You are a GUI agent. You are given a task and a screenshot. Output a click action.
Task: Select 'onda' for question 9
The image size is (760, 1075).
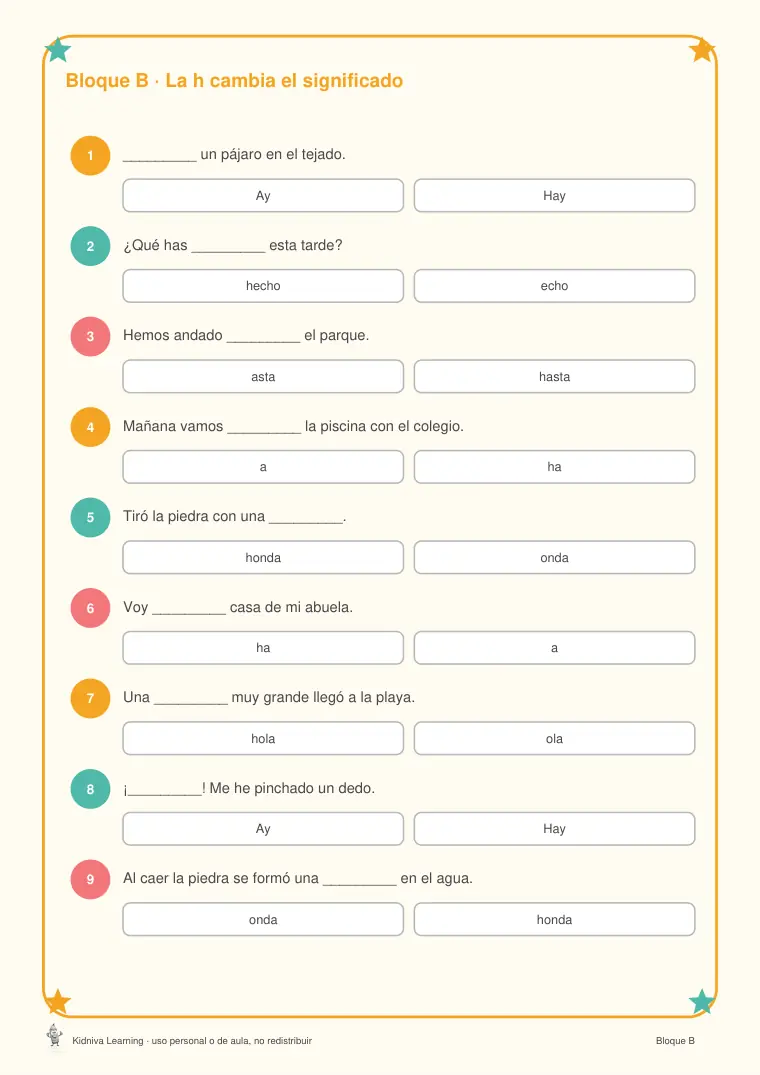pos(263,919)
